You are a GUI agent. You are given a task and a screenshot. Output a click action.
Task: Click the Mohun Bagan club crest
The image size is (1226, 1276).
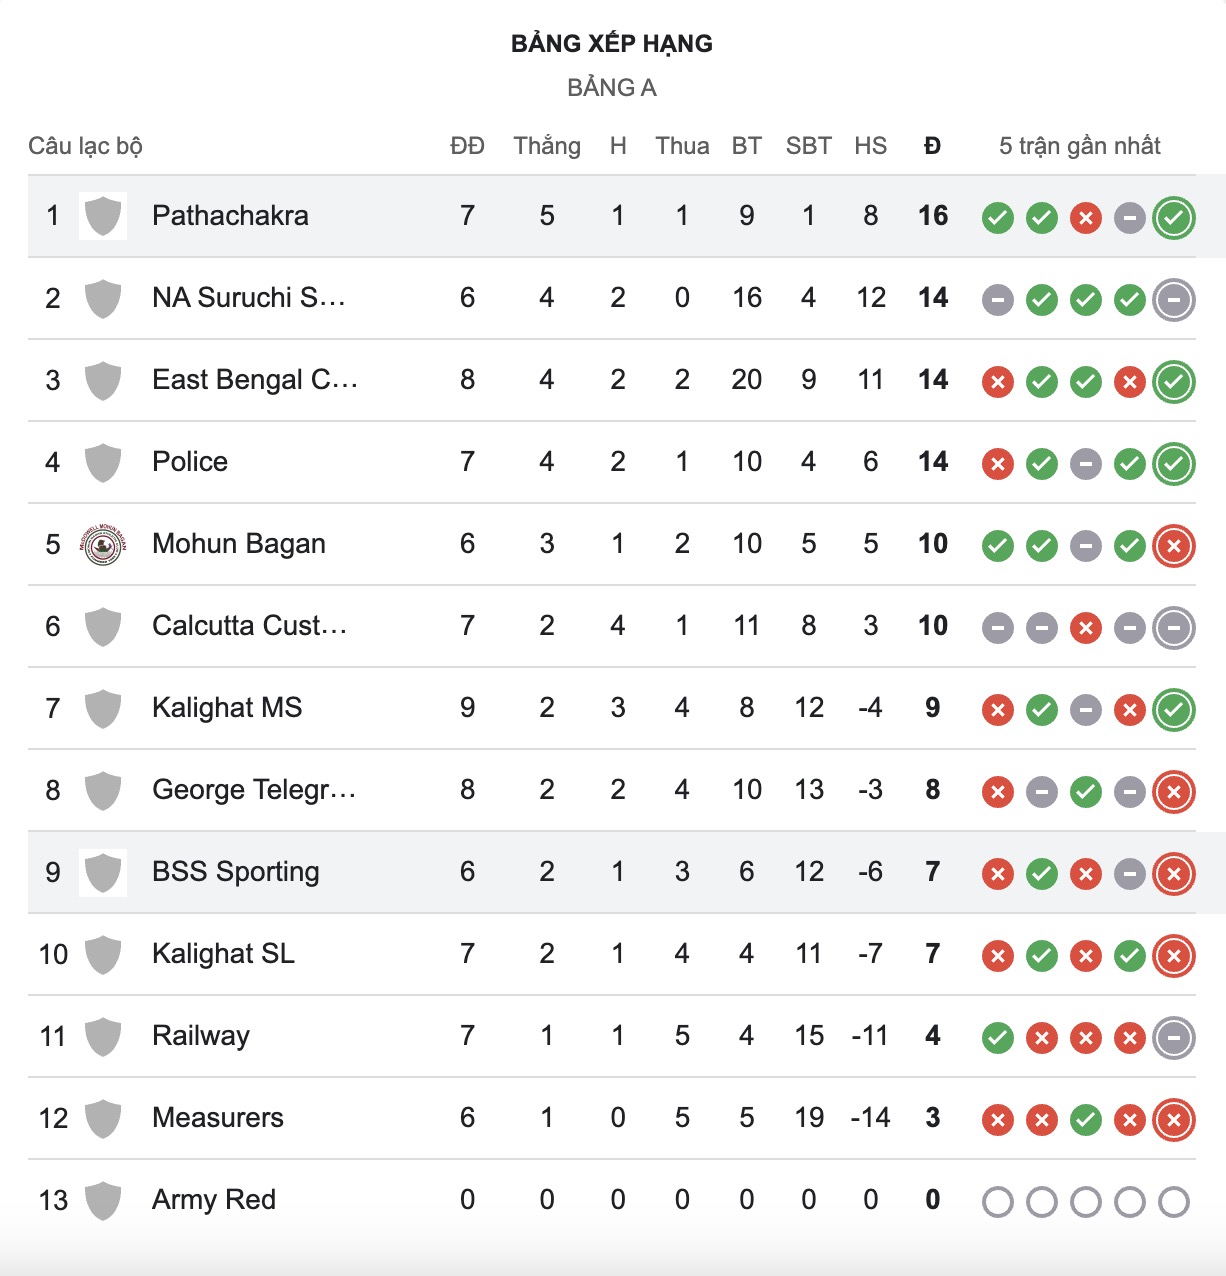[x=103, y=544]
